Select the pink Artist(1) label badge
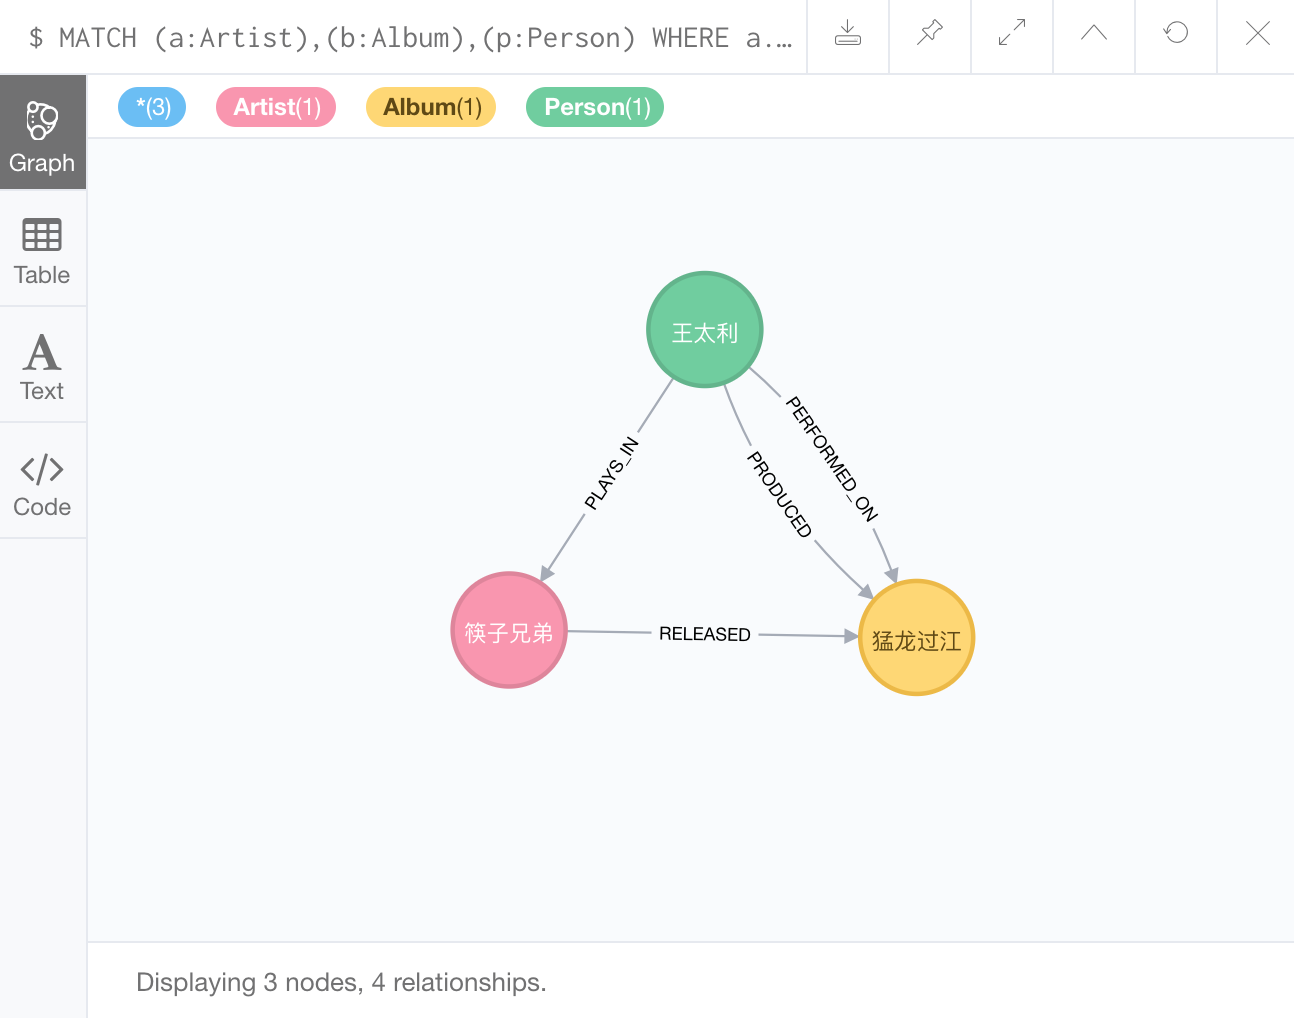 click(276, 107)
